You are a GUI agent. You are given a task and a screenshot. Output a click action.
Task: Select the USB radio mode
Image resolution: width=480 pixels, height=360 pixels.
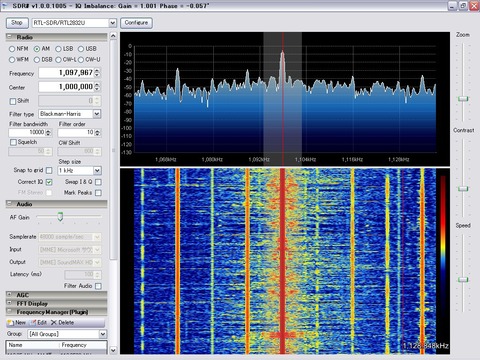point(81,49)
